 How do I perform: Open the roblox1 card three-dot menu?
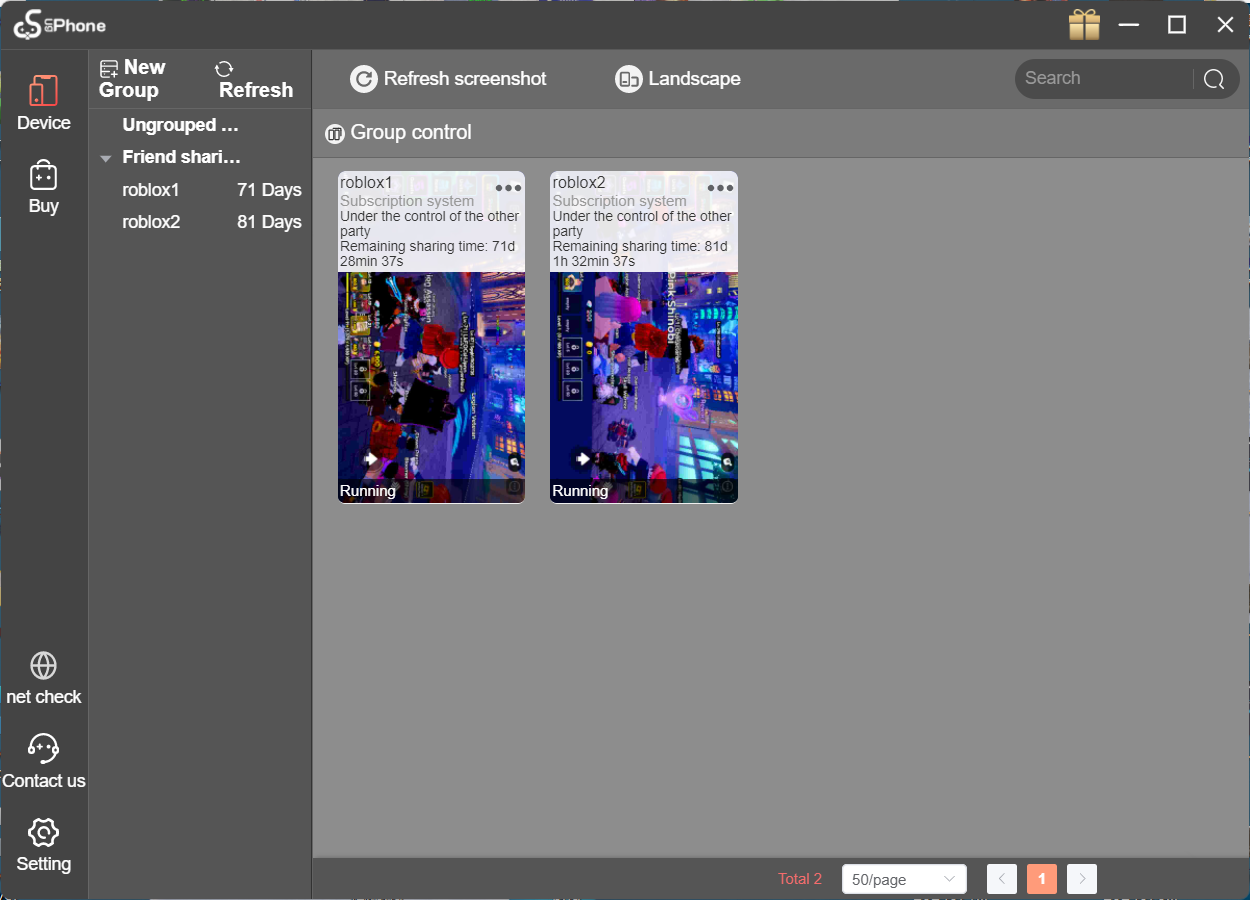(x=508, y=188)
